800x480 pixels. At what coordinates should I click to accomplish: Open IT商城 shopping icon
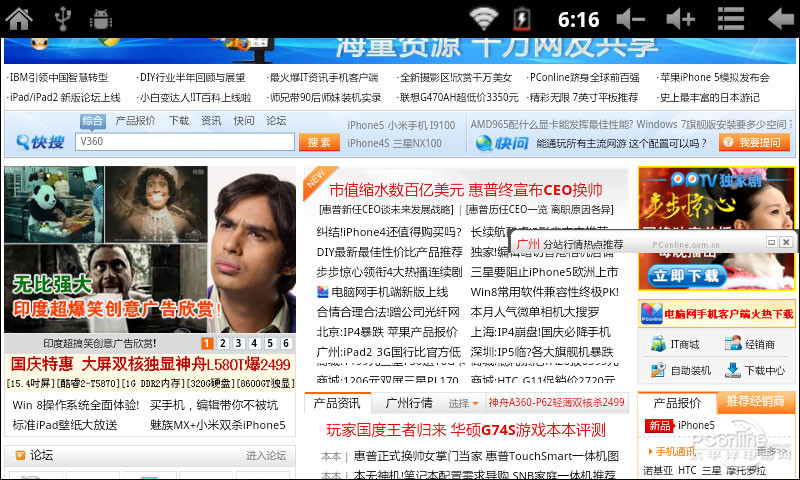pyautogui.click(x=658, y=344)
